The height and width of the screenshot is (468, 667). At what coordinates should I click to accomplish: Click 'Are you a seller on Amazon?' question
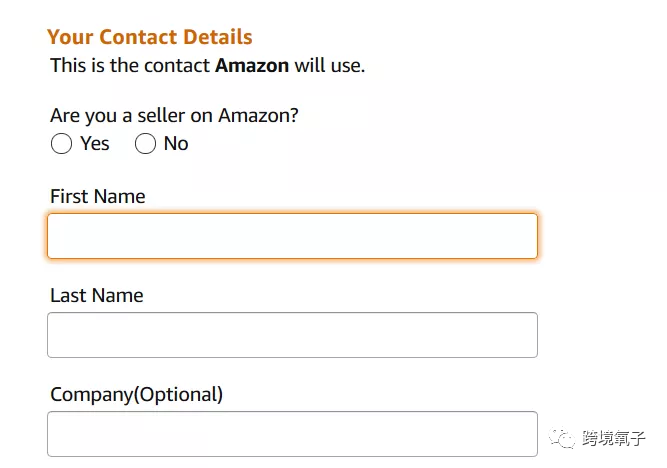[174, 116]
